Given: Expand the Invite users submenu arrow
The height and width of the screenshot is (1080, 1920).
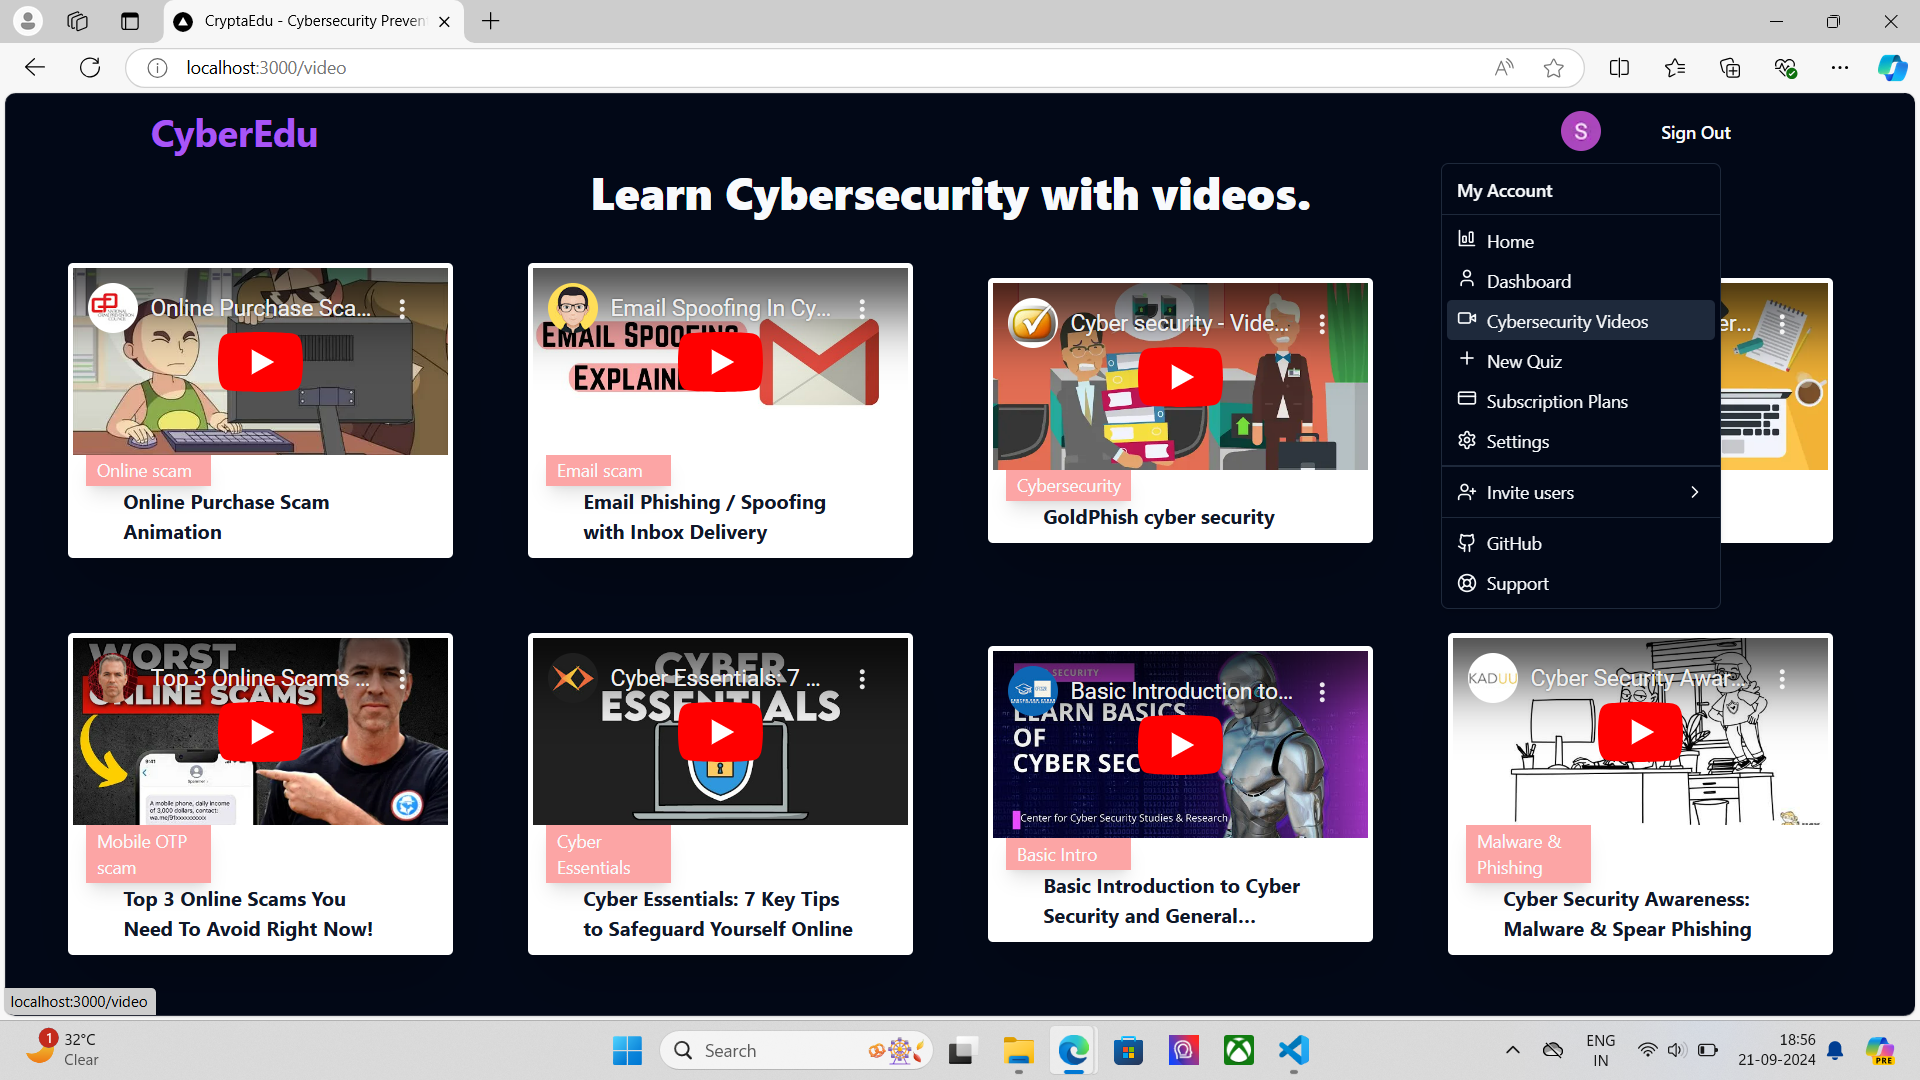Looking at the screenshot, I should [1694, 492].
